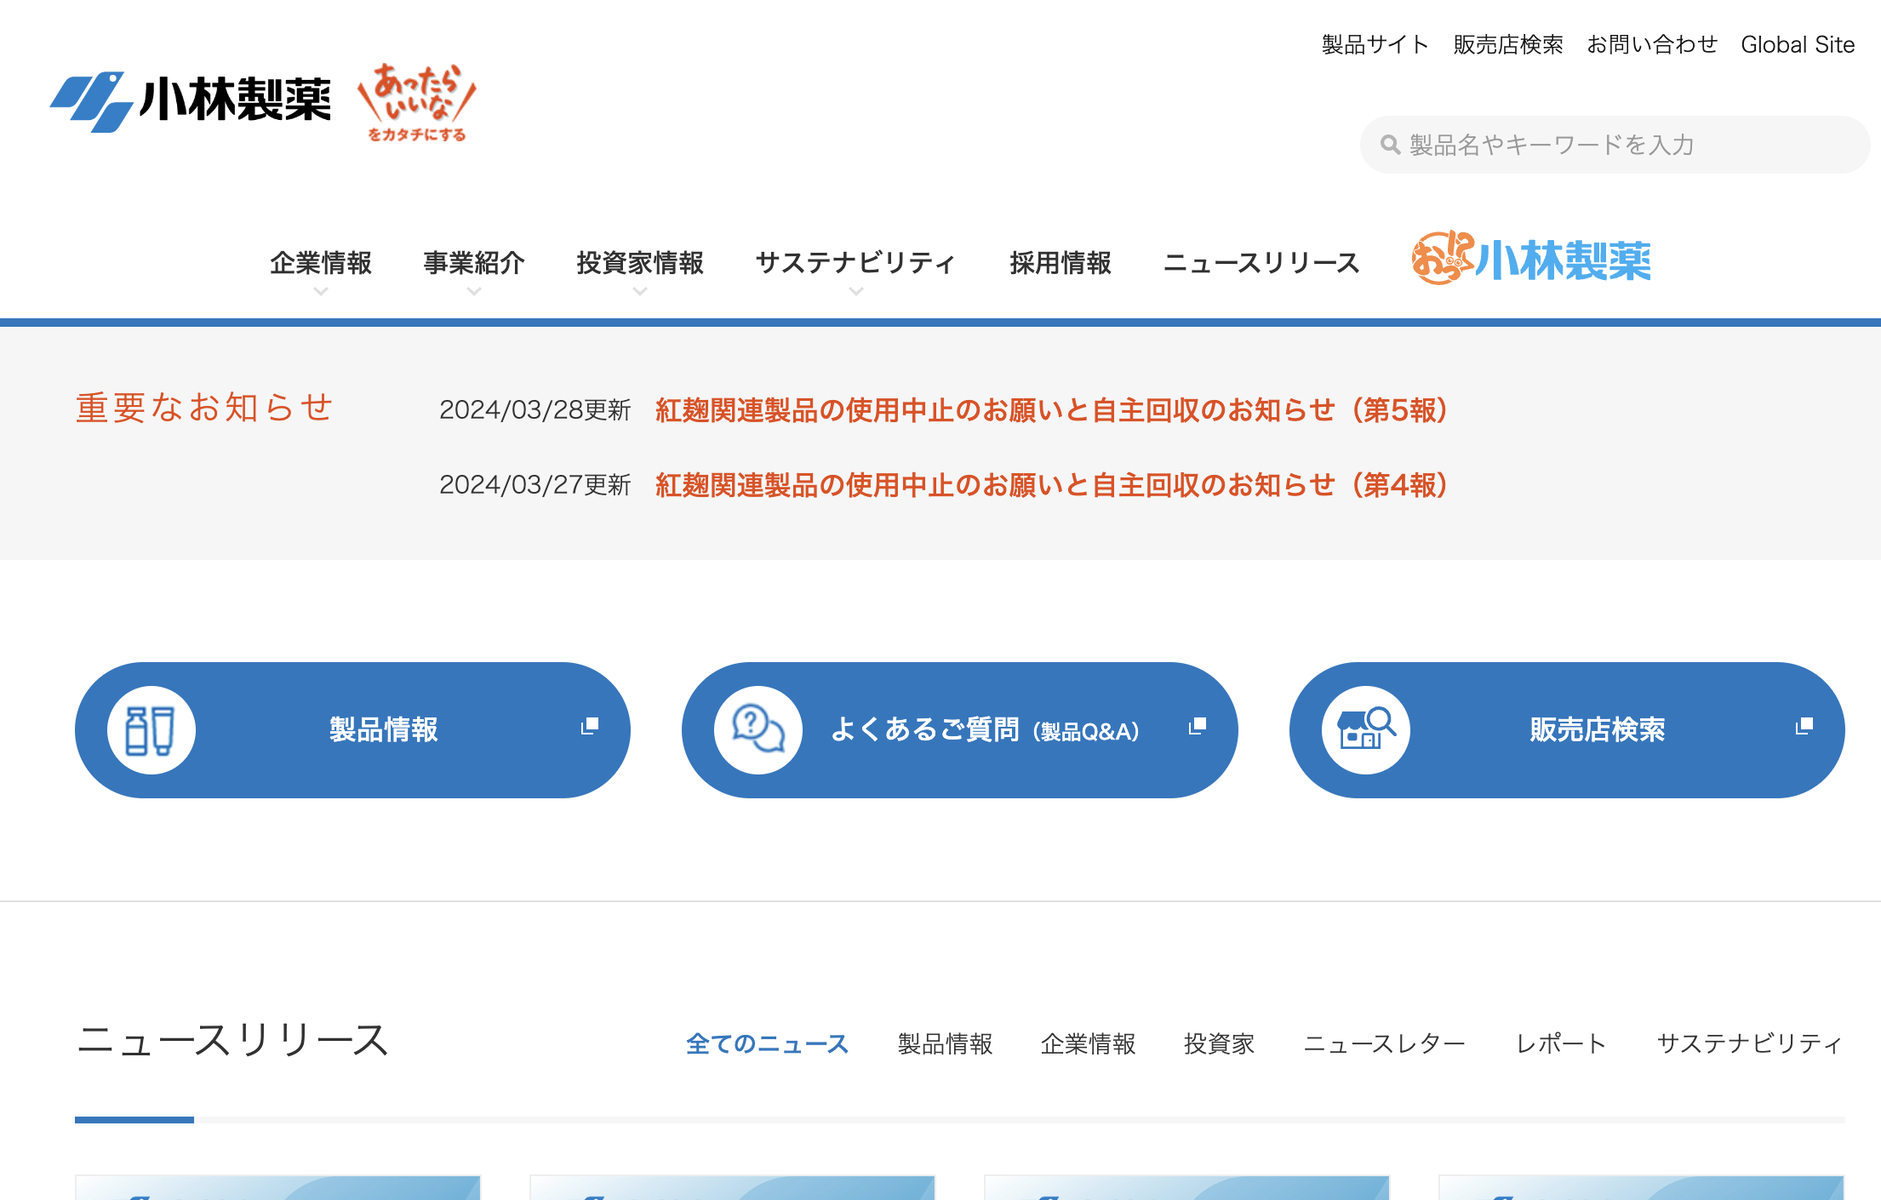Open the お問い合わせ link
The width and height of the screenshot is (1881, 1200).
[x=1652, y=45]
